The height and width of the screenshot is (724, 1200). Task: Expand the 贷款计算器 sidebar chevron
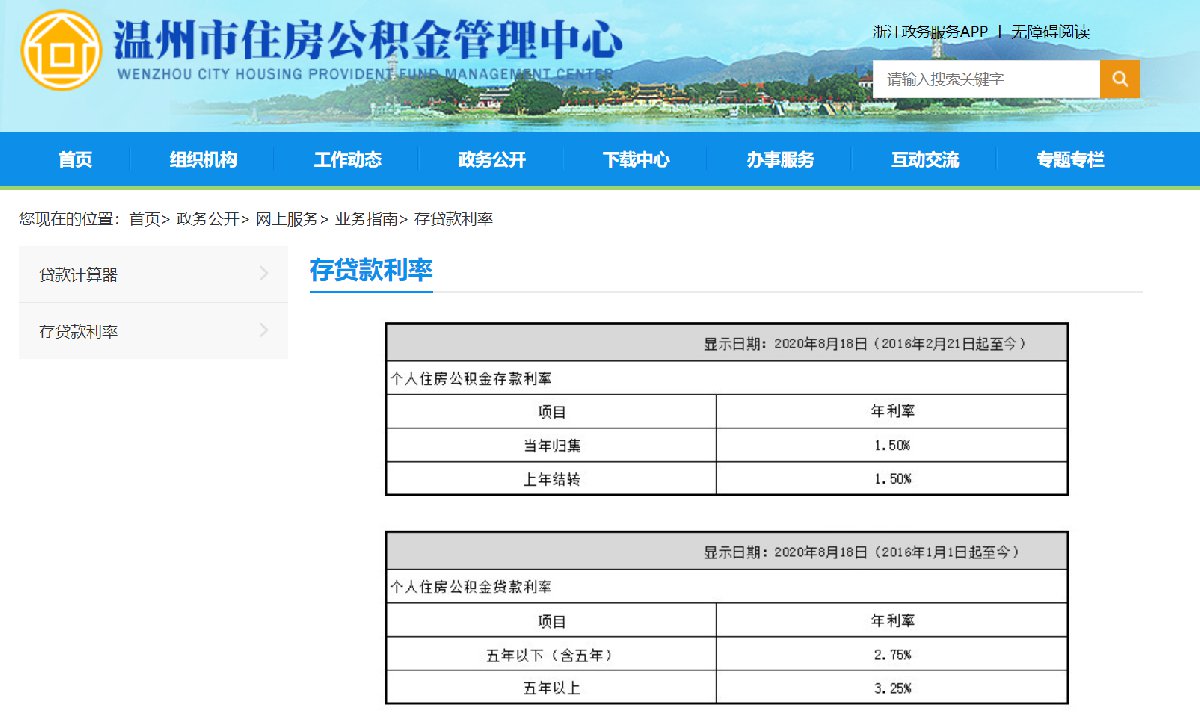(264, 274)
